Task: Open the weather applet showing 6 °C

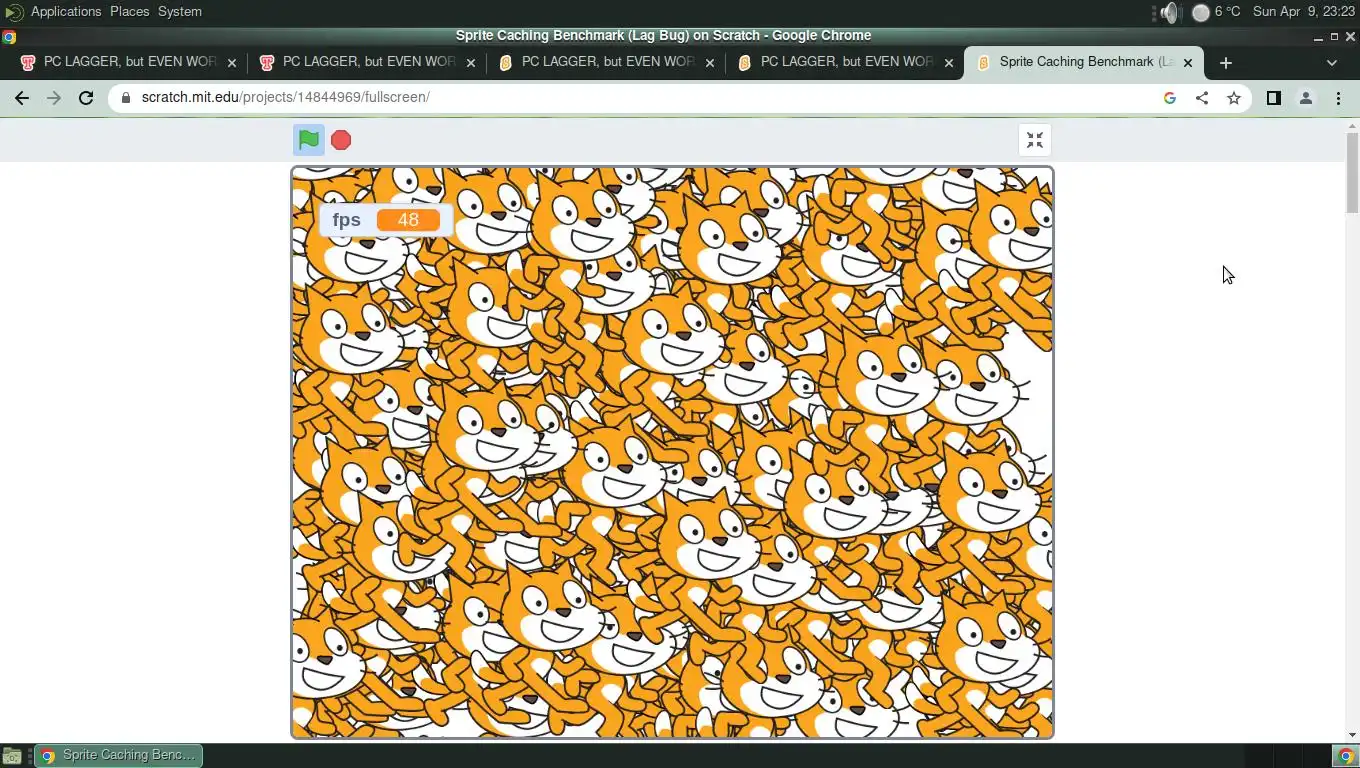Action: pyautogui.click(x=1216, y=12)
